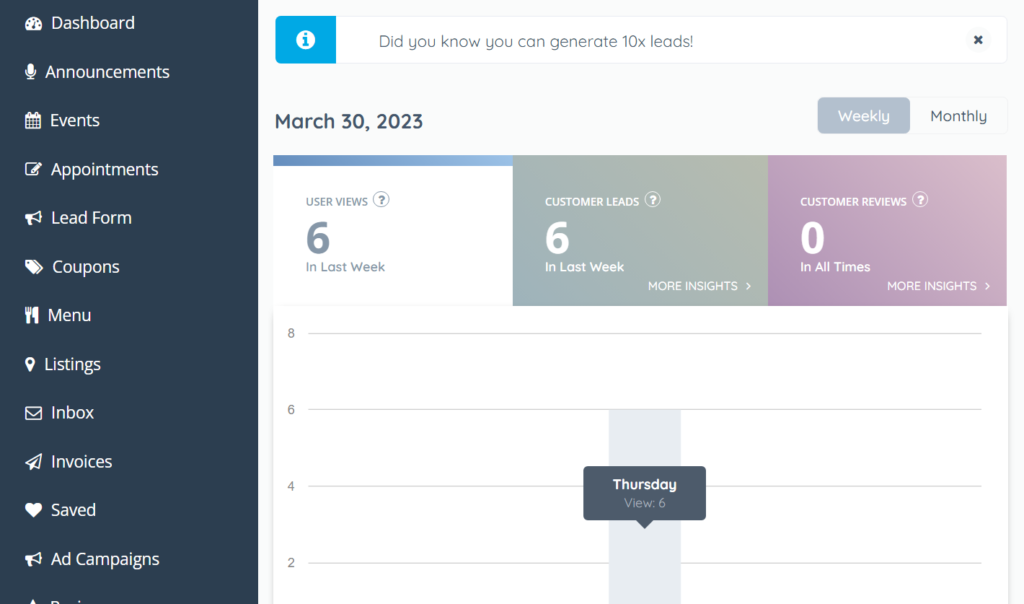Image resolution: width=1024 pixels, height=604 pixels.
Task: Open Appointments from the sidebar
Action: tap(104, 170)
